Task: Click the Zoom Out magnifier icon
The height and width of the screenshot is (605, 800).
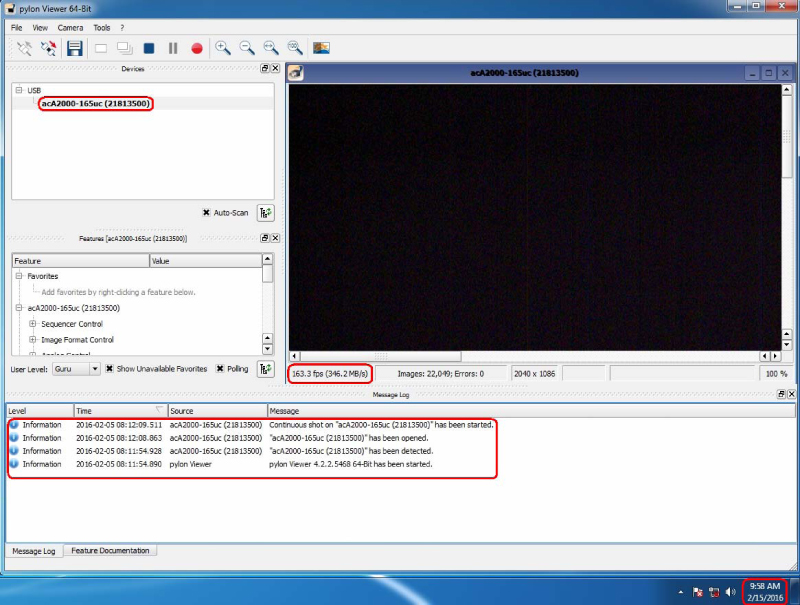Action: tap(247, 48)
